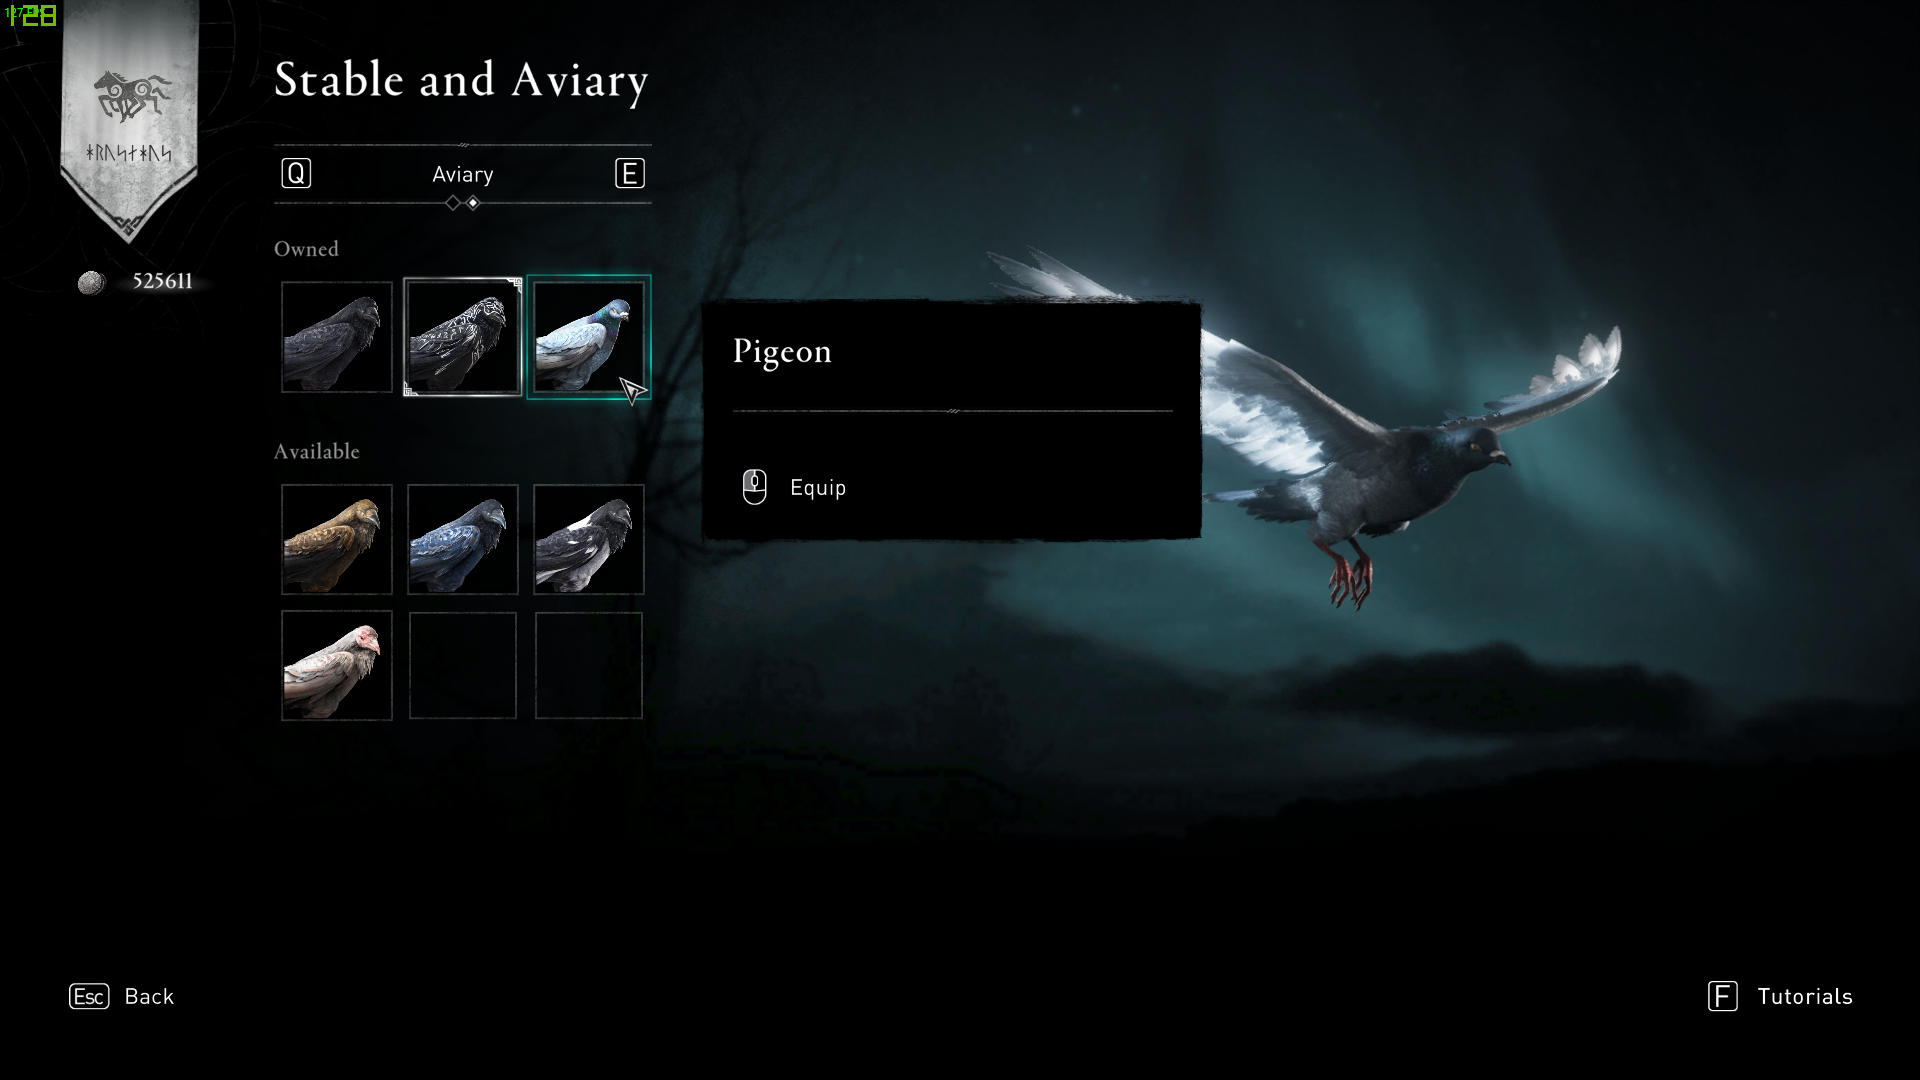Screen dimensions: 1920x1080
Task: Click the F key Tutorials icon
Action: (x=1723, y=997)
